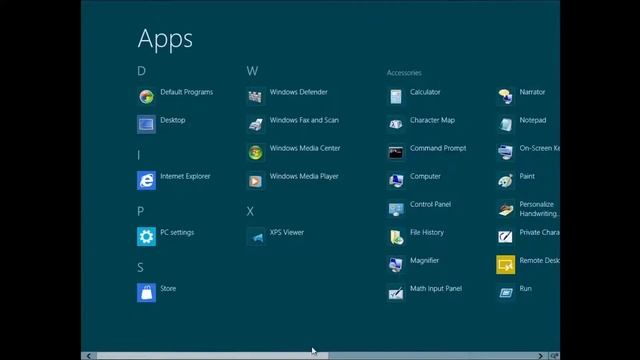Launch the Remote Desktop yellow icon

point(505,265)
